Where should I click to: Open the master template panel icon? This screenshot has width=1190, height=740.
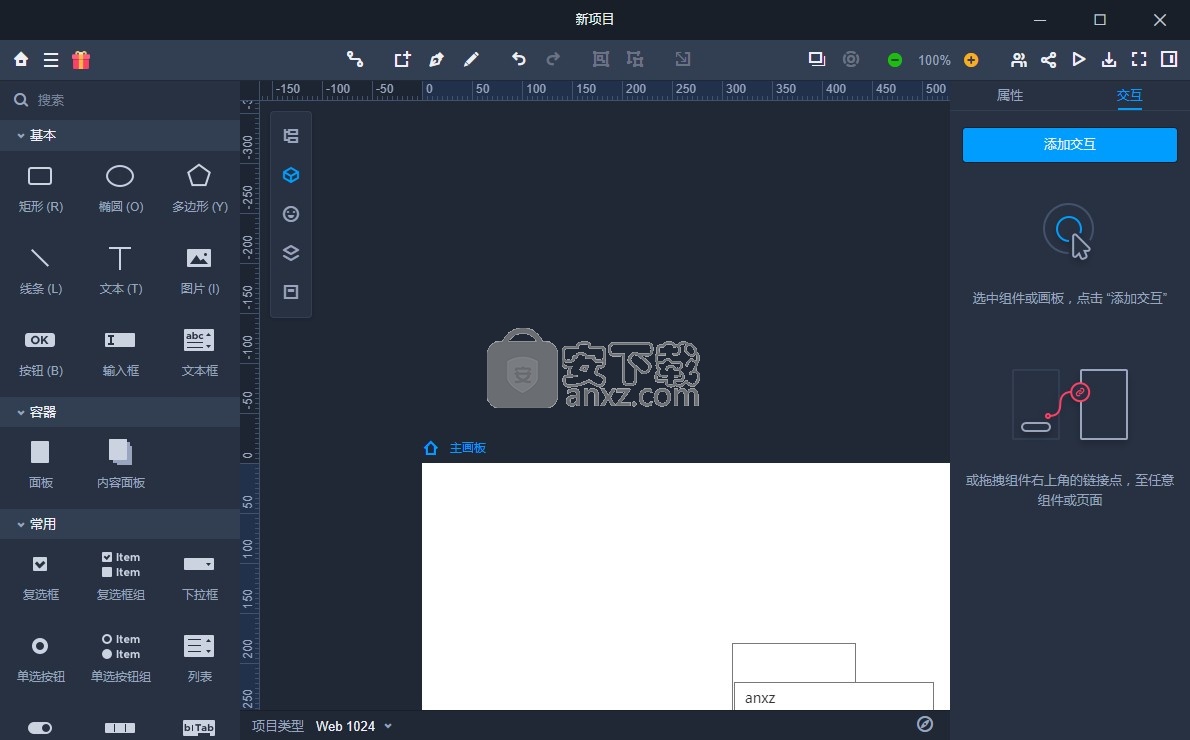291,291
